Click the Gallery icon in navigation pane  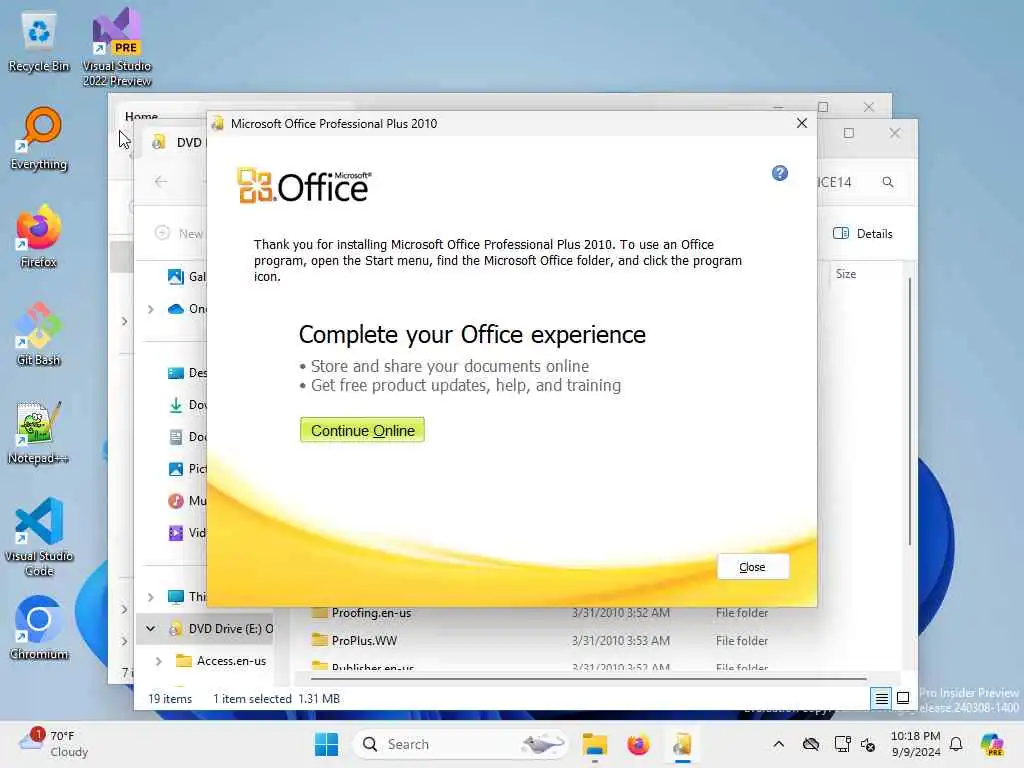point(176,277)
